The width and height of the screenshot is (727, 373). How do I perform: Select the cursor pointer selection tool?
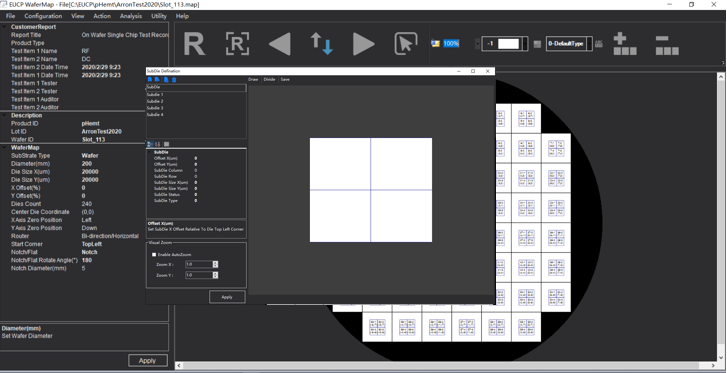click(406, 44)
